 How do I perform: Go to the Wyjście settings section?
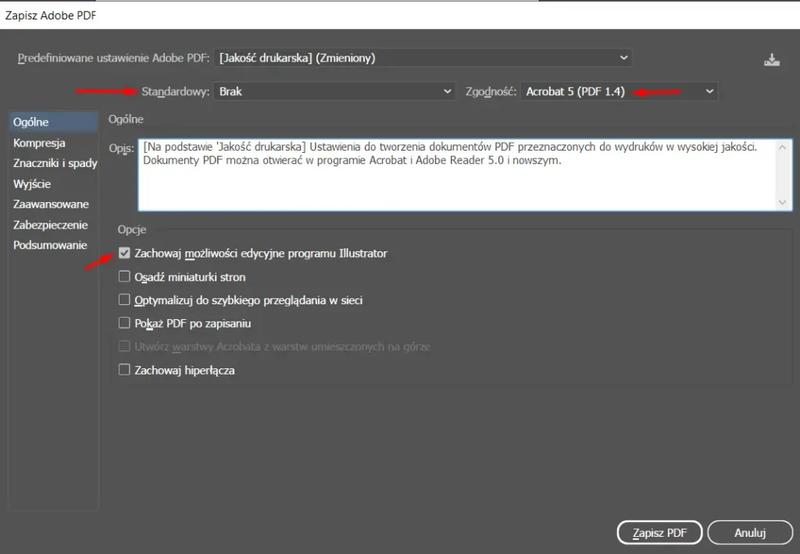pyautogui.click(x=32, y=184)
